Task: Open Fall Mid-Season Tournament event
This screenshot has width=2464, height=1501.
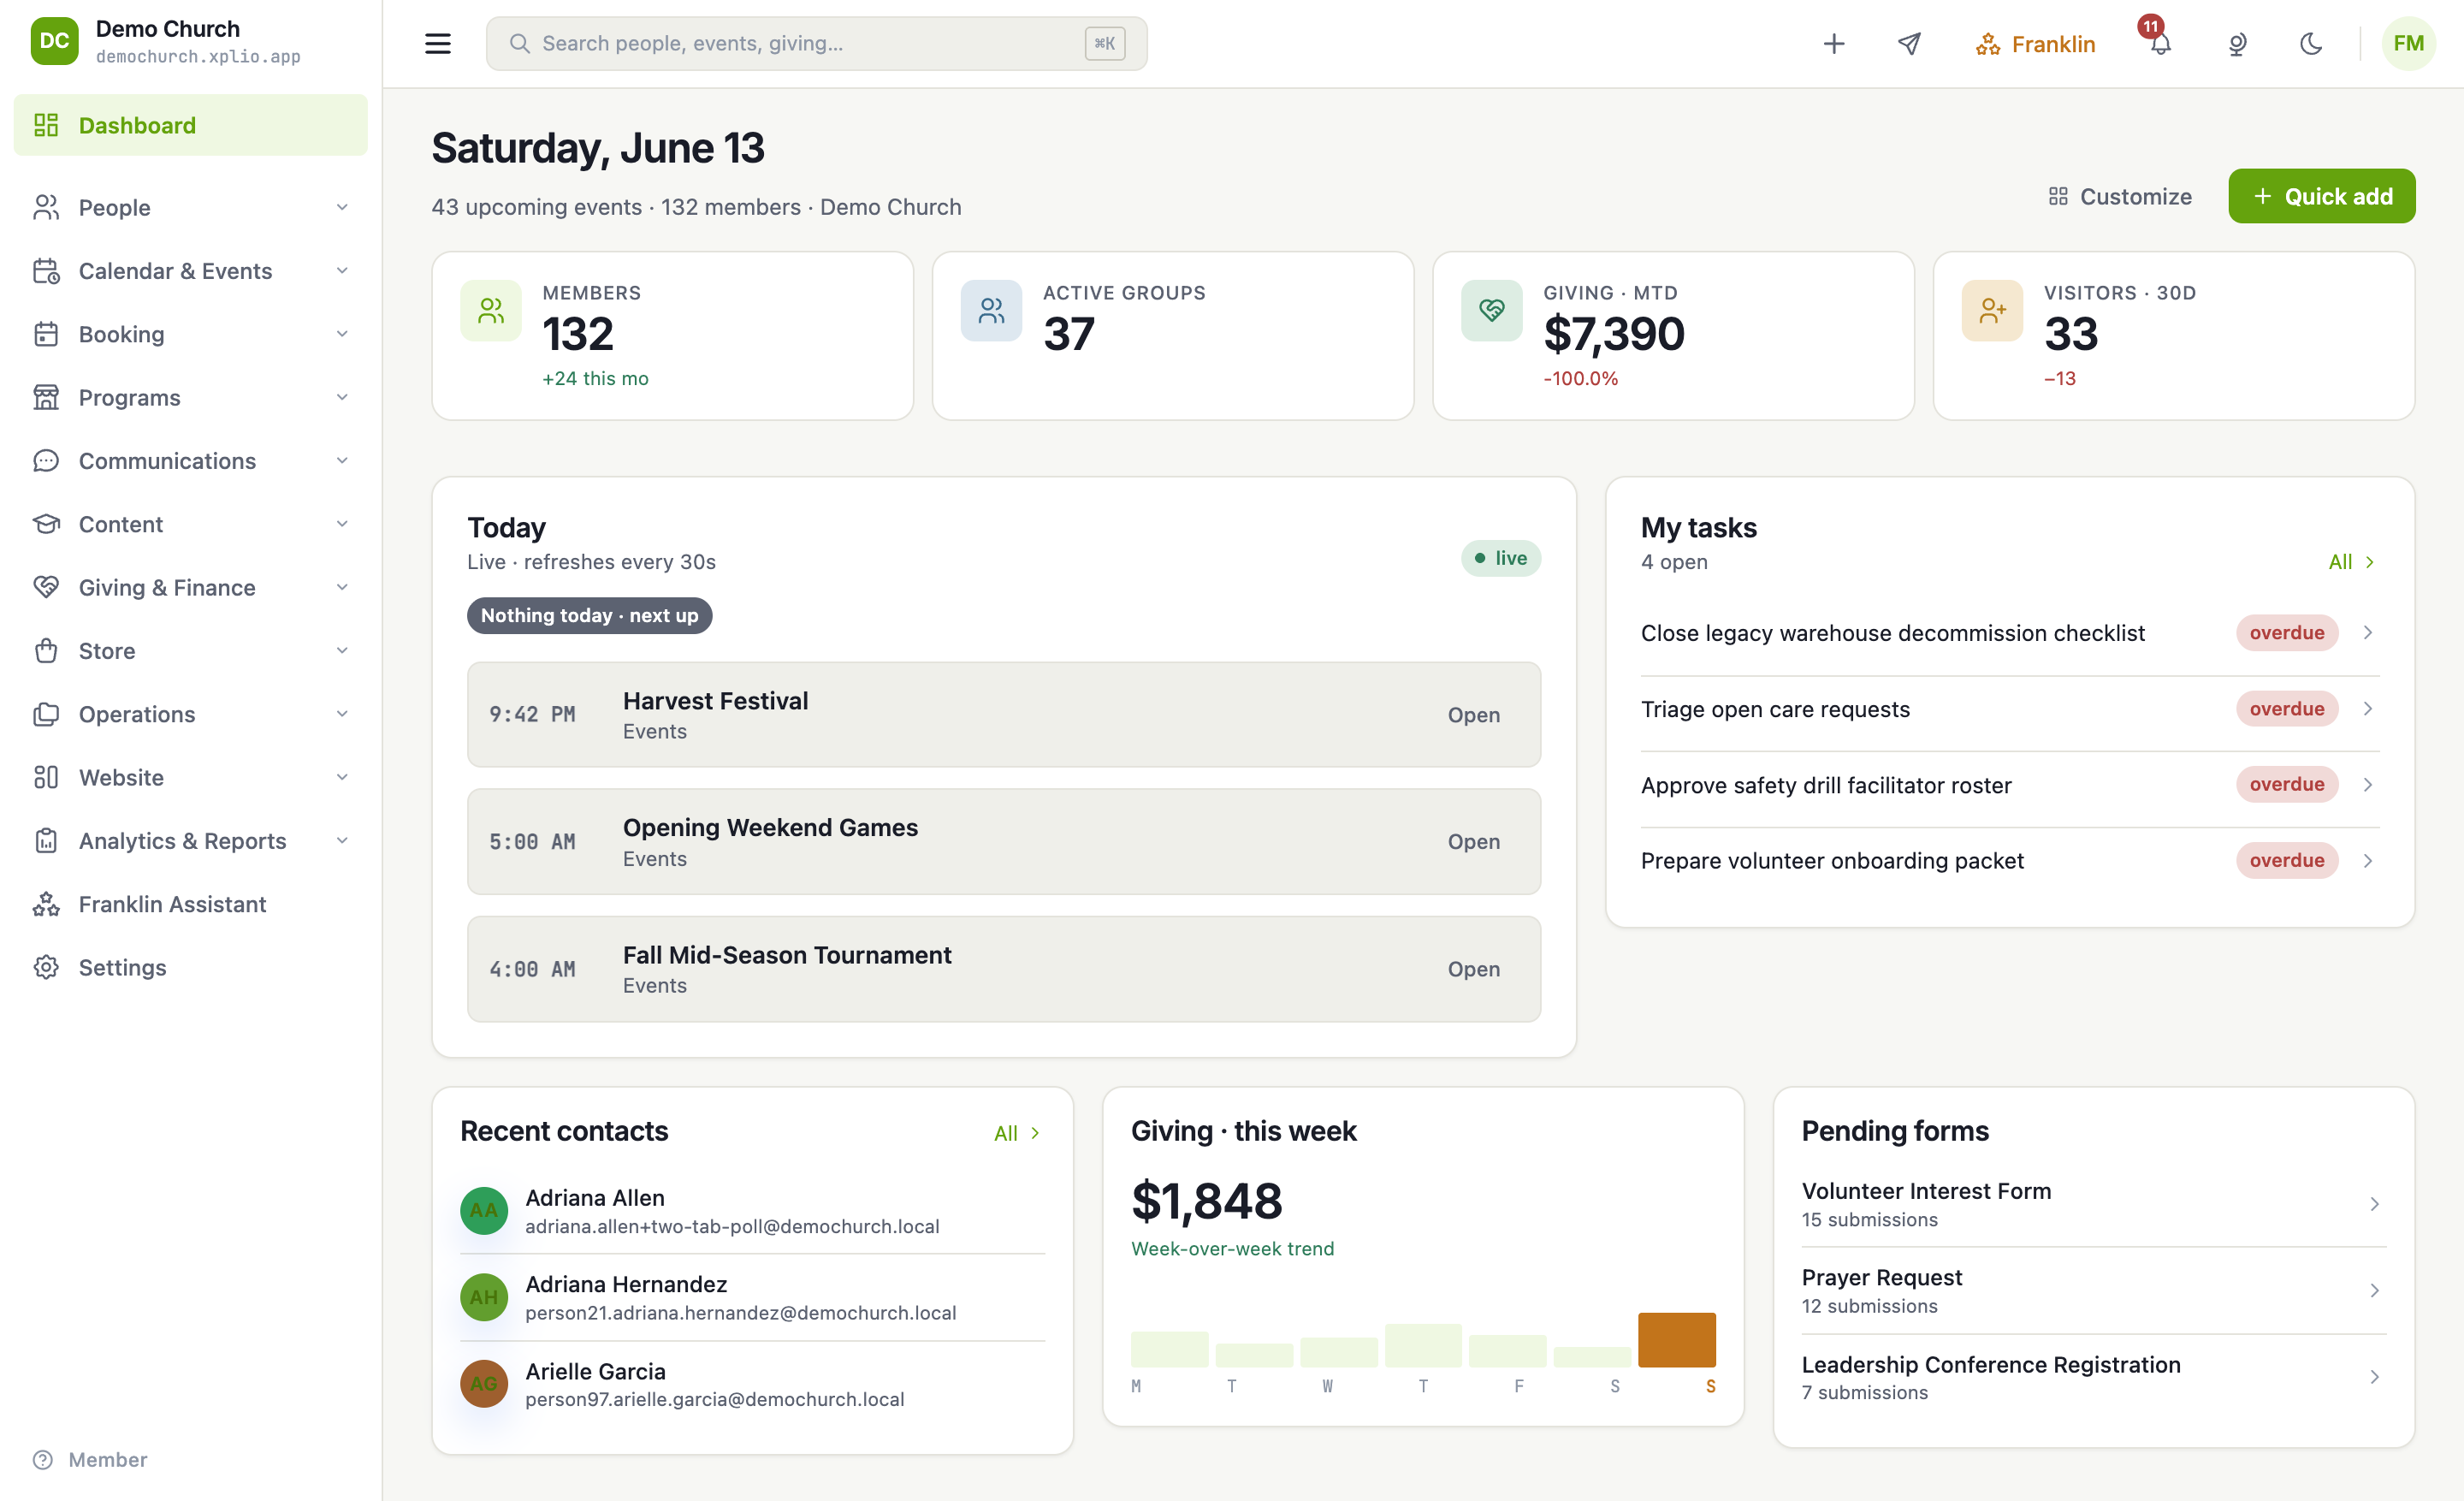Action: [x=1003, y=968]
